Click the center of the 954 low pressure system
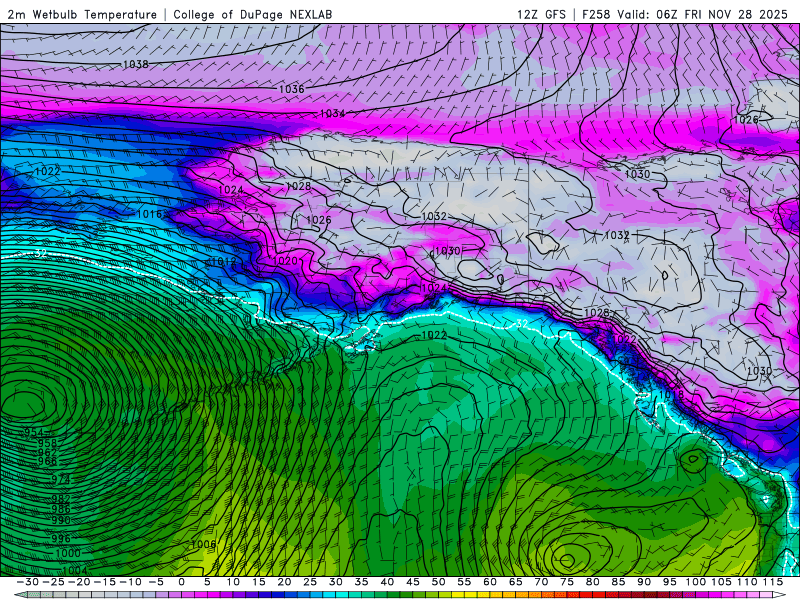800x600 pixels. pos(23,403)
